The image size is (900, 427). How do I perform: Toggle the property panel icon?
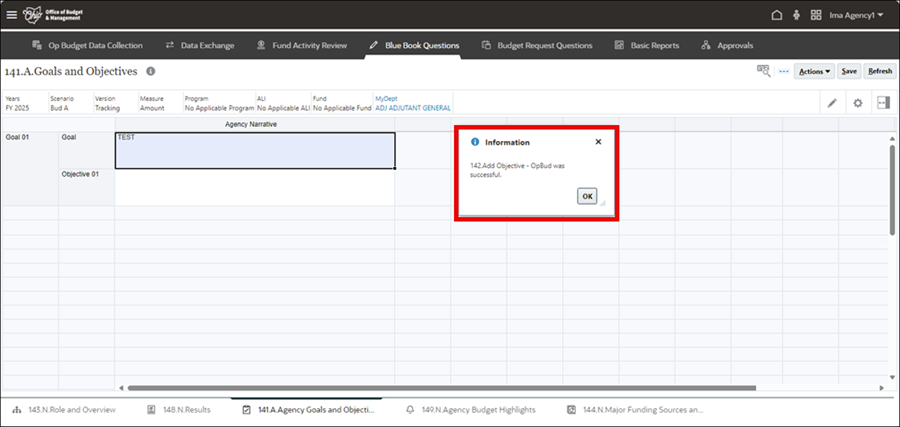point(882,103)
